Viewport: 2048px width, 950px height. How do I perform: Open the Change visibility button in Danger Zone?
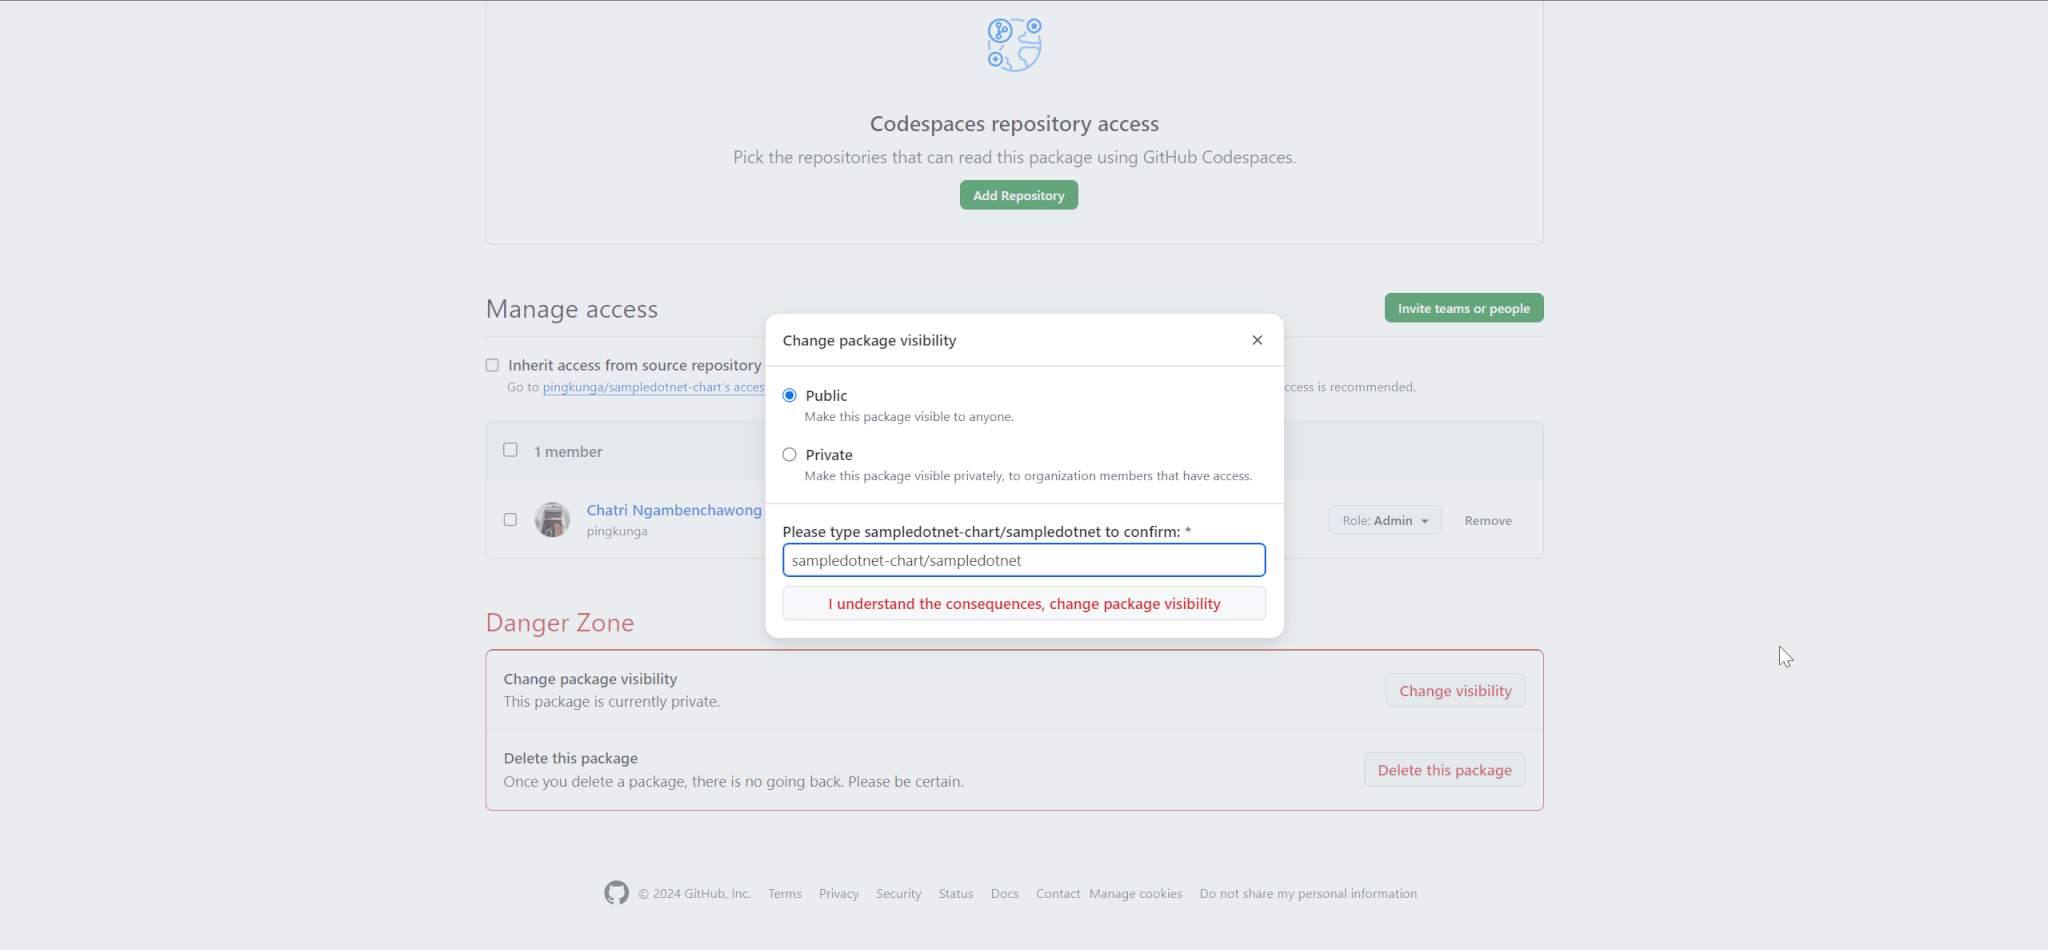pos(1454,691)
